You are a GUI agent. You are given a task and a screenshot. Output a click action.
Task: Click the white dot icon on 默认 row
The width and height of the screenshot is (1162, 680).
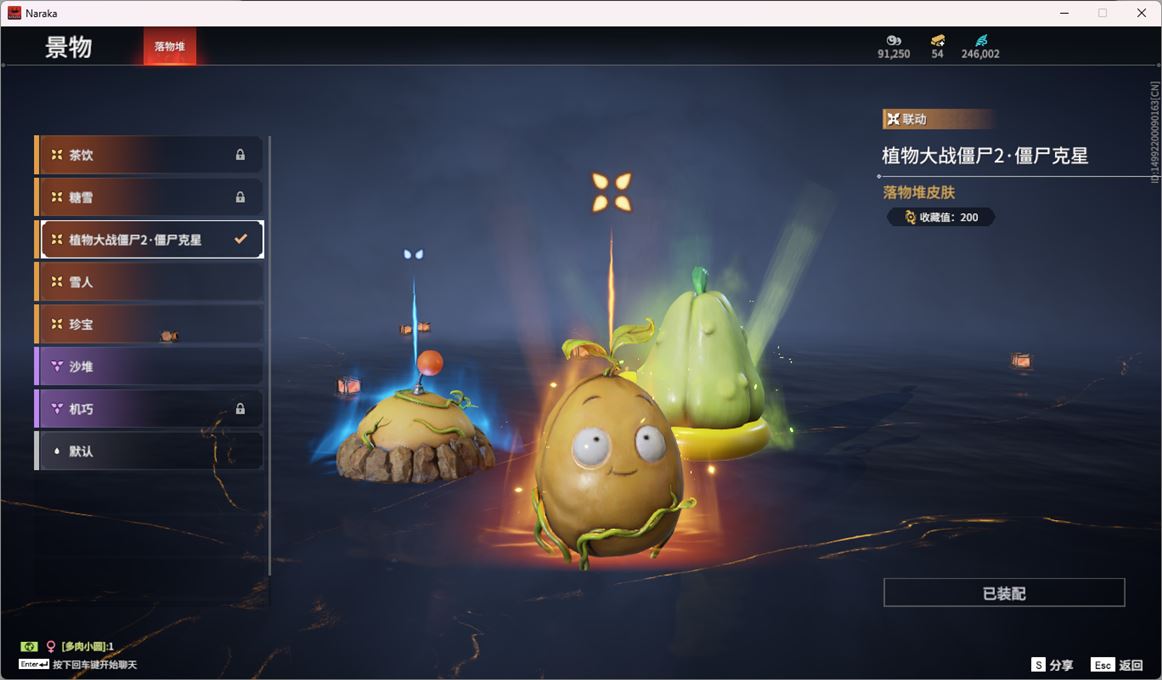tap(56, 450)
